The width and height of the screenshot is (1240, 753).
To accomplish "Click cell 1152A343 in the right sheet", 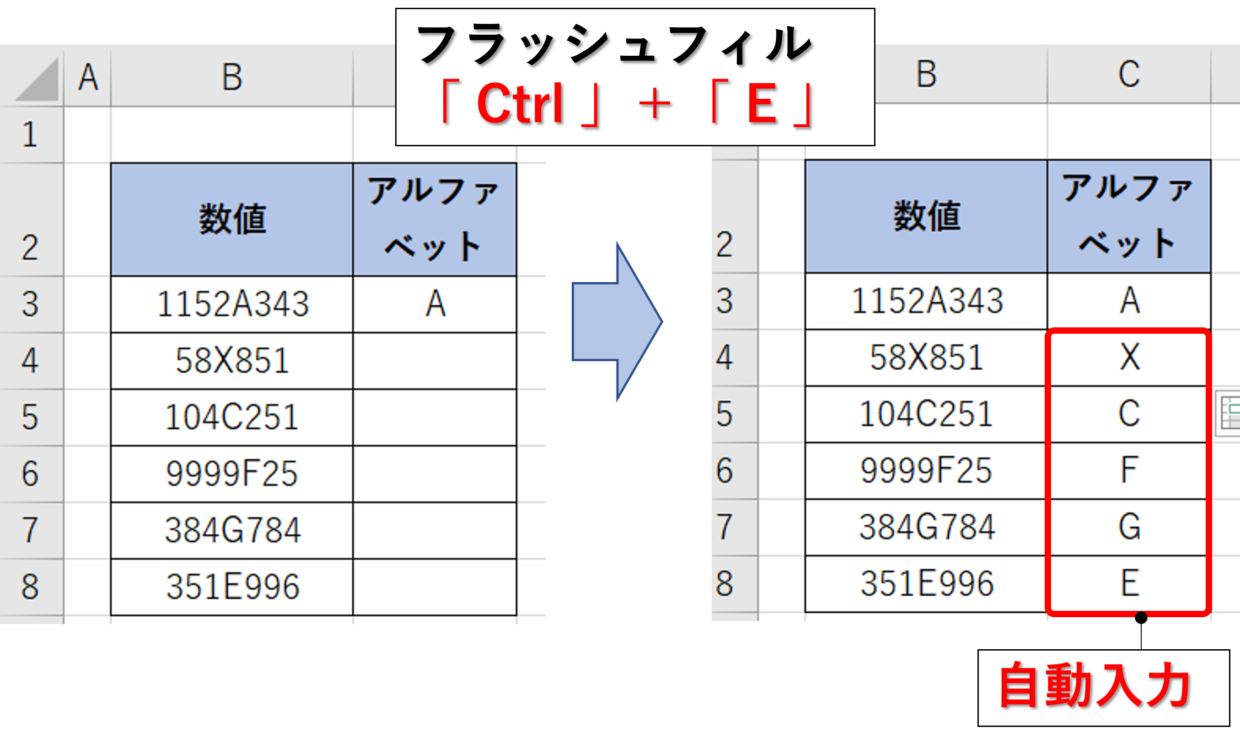I will click(926, 301).
